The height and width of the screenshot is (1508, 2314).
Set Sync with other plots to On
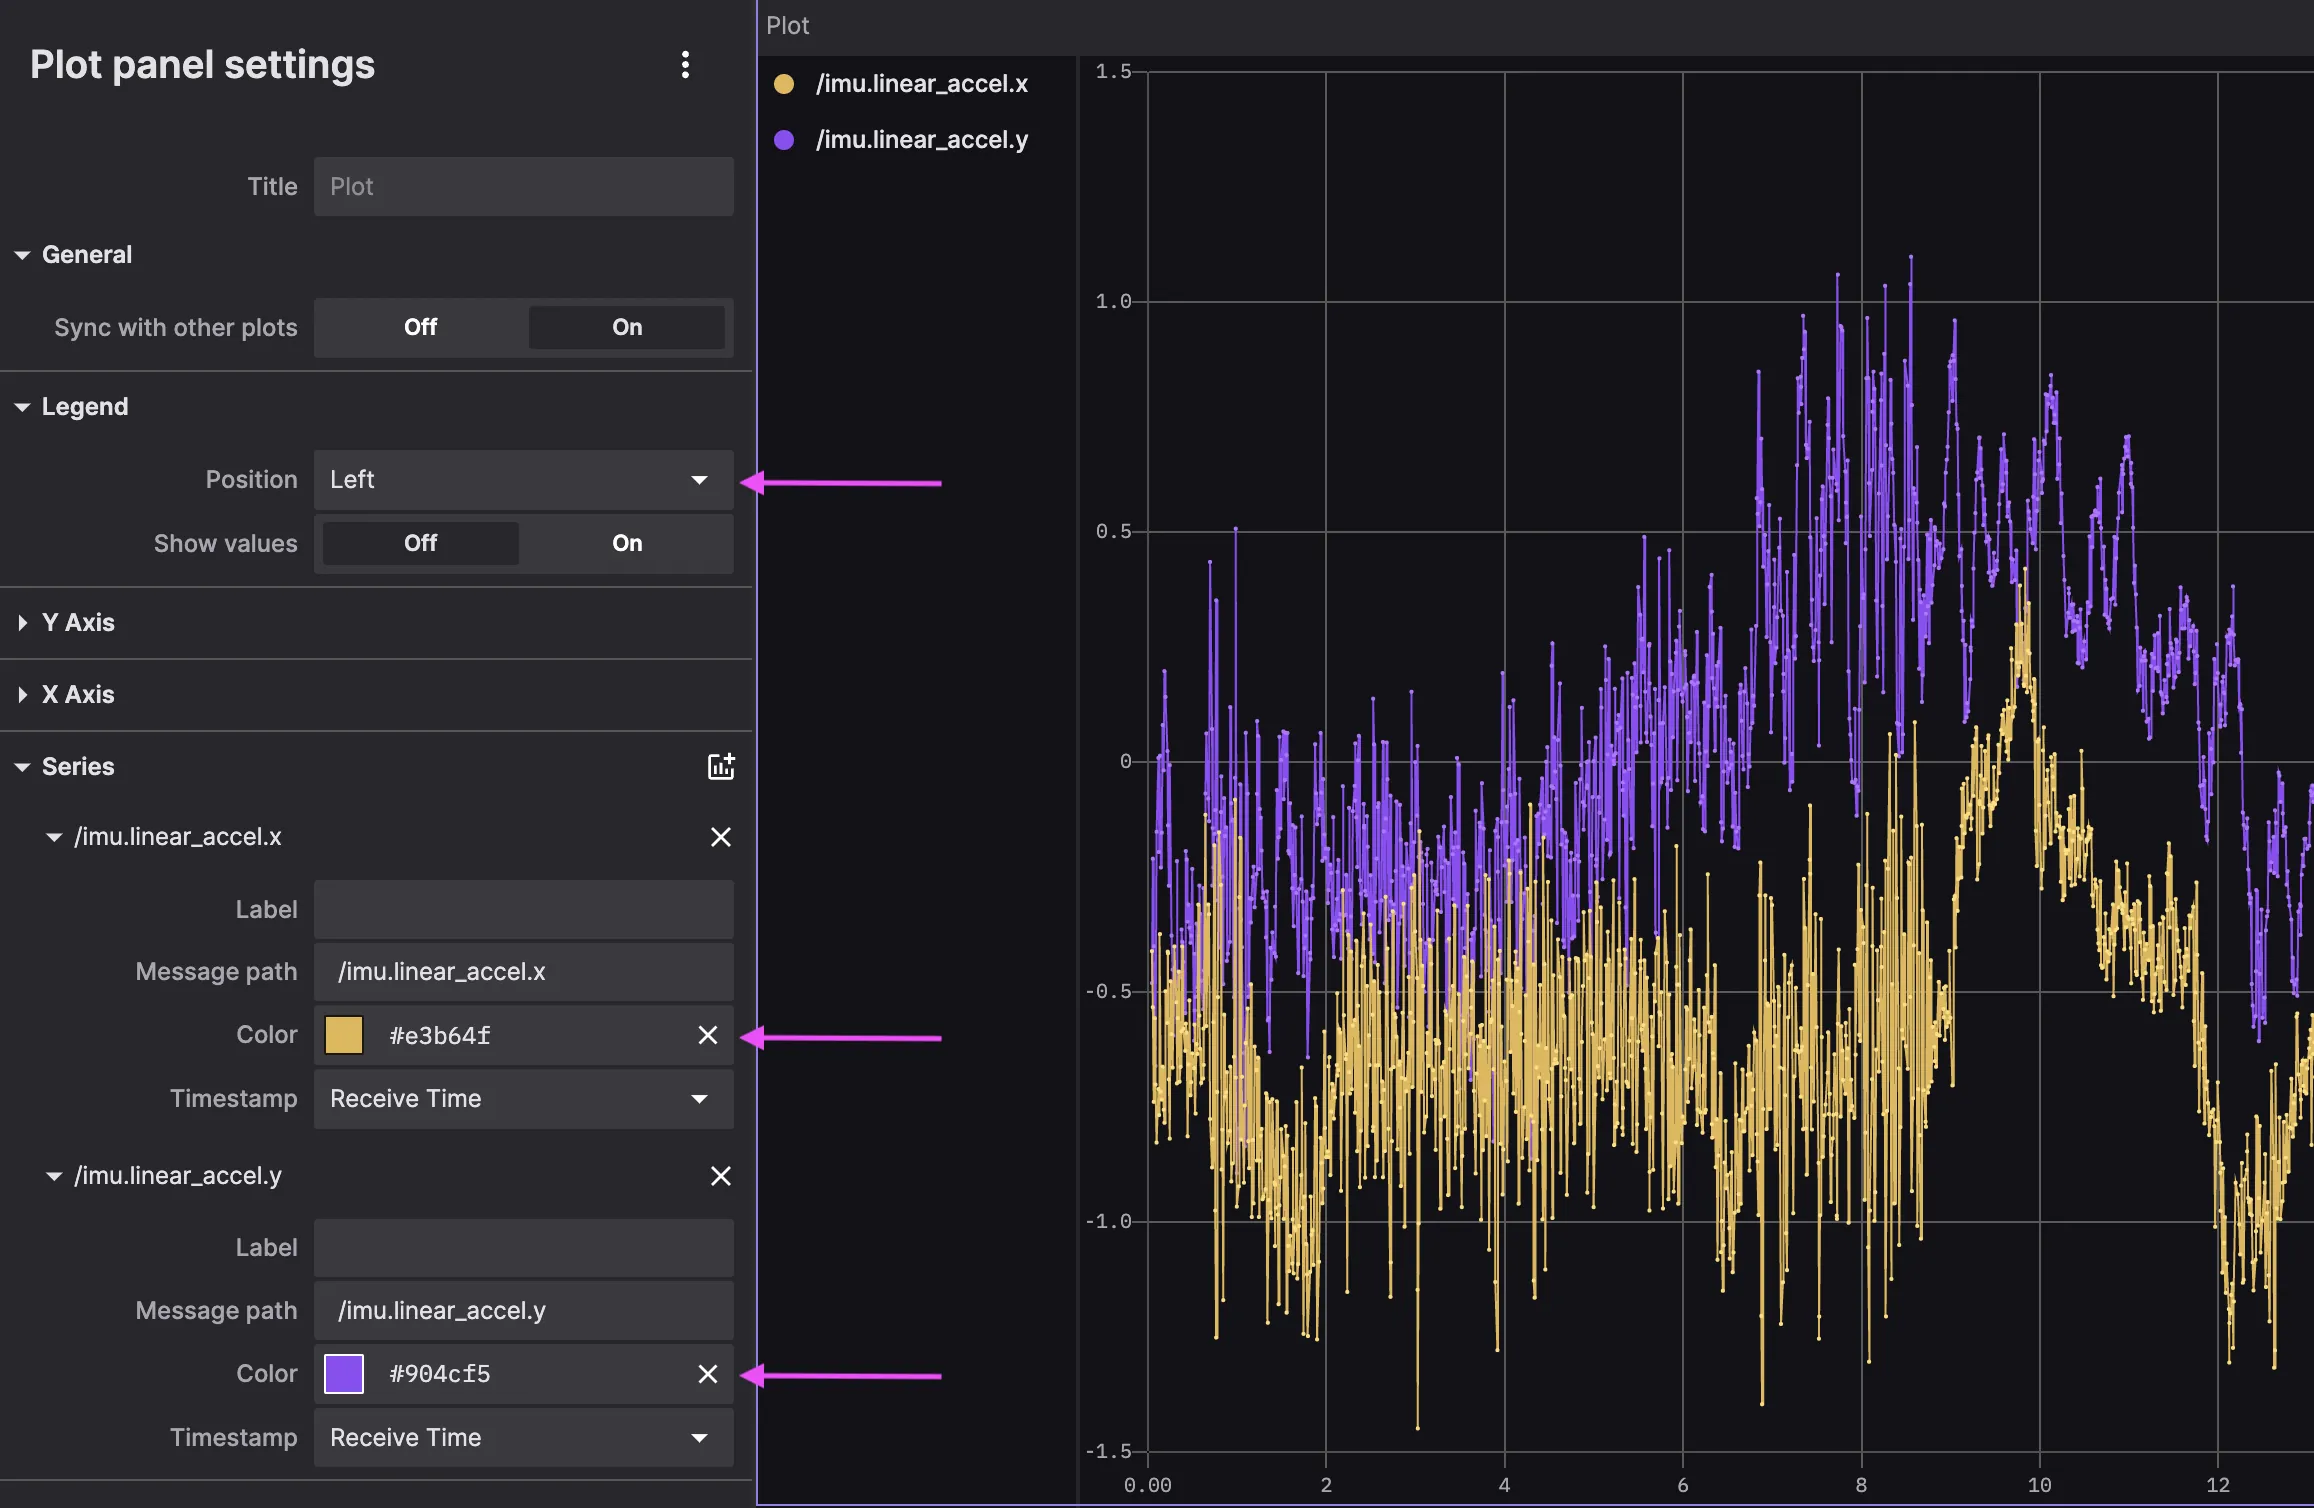point(627,327)
